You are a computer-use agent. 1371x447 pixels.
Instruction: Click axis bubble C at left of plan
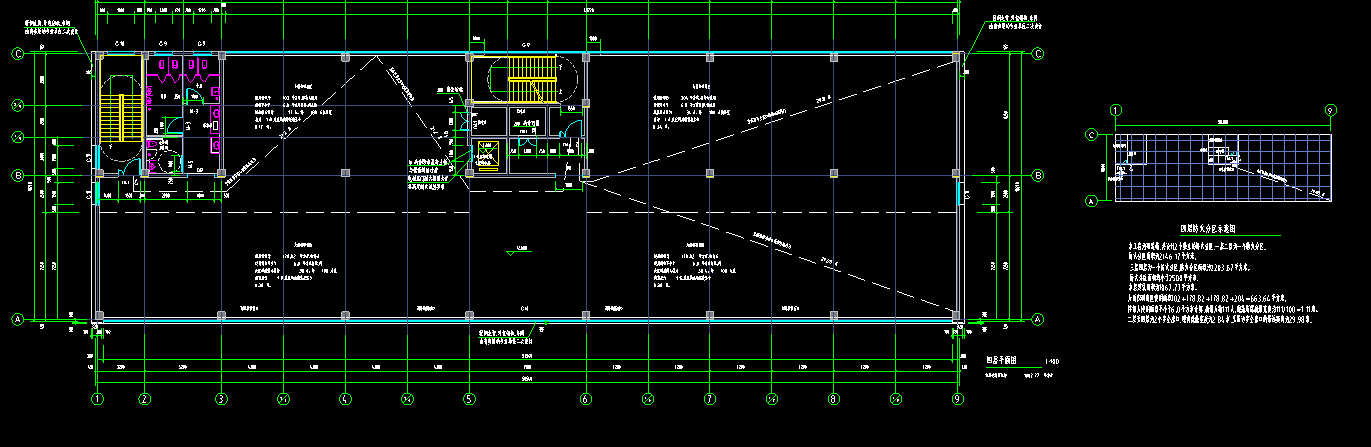click(17, 54)
